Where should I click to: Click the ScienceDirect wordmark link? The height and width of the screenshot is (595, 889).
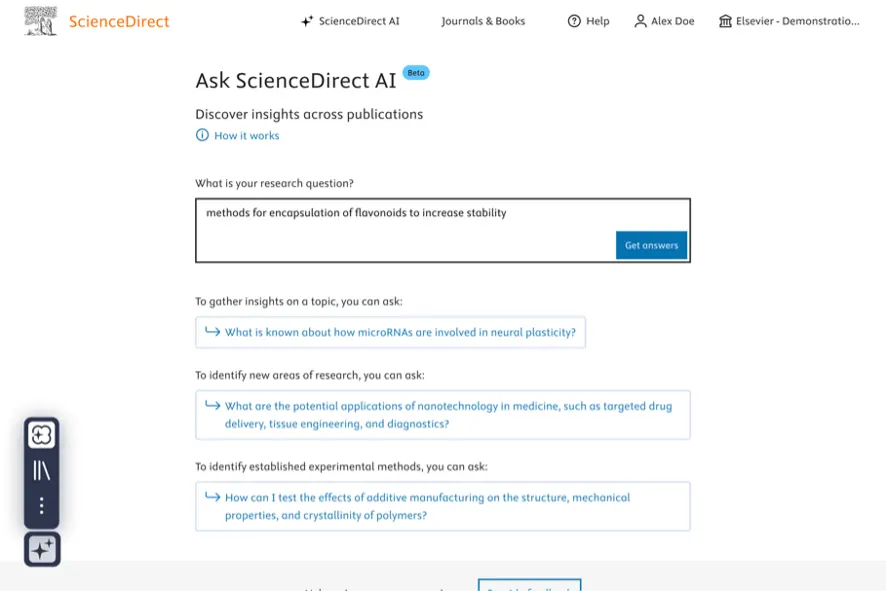pyautogui.click(x=119, y=22)
